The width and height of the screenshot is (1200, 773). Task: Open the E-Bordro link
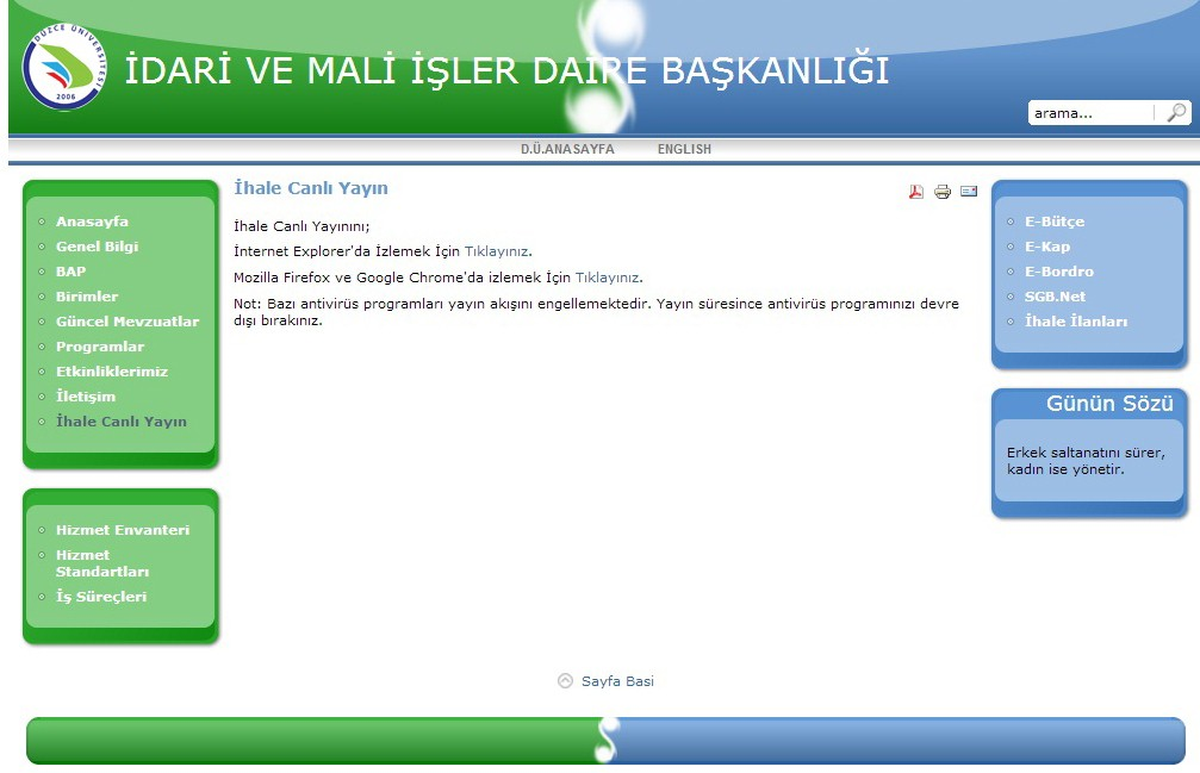[1059, 272]
